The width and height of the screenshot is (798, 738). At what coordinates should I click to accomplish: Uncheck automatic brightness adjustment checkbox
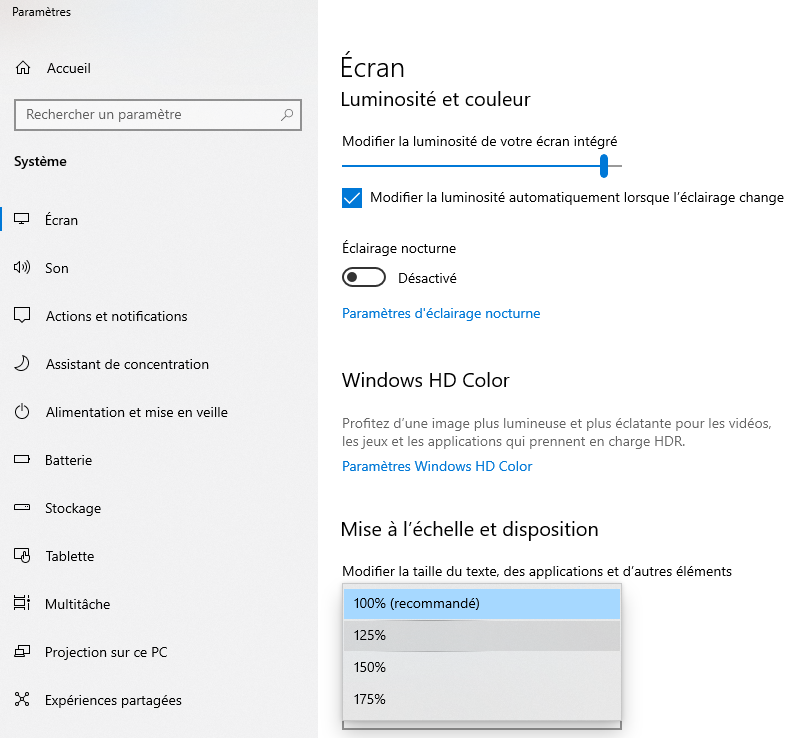pos(352,198)
